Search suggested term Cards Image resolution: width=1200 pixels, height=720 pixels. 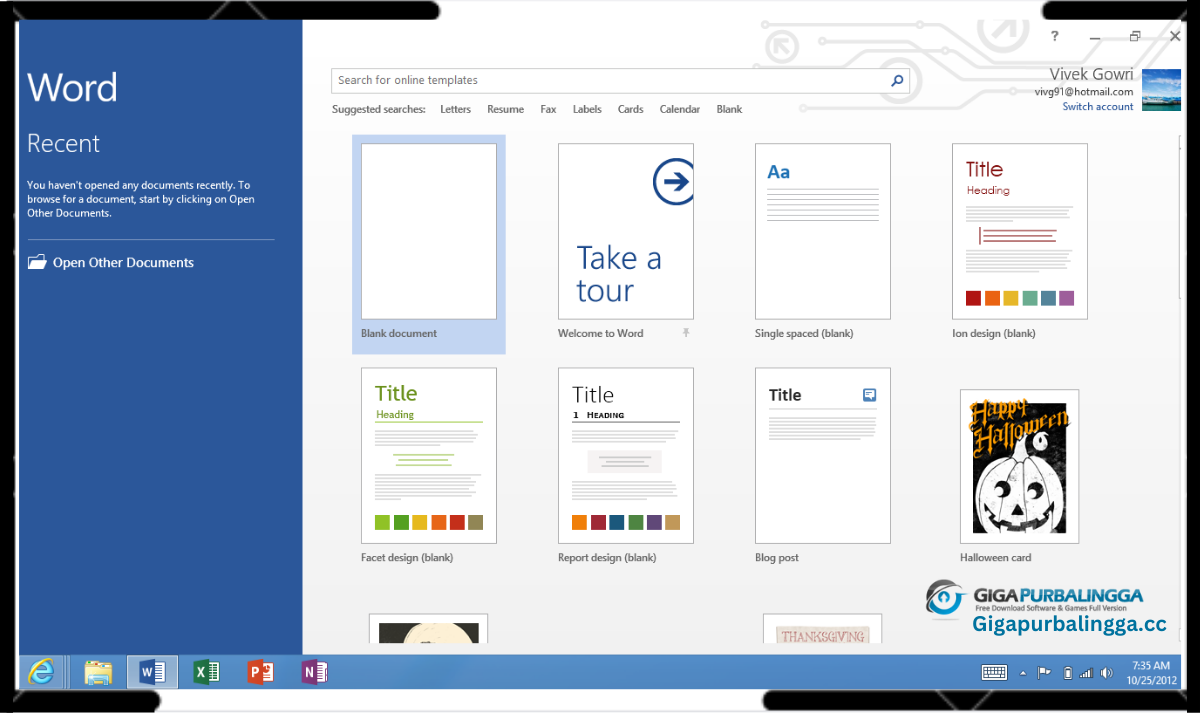pos(630,109)
